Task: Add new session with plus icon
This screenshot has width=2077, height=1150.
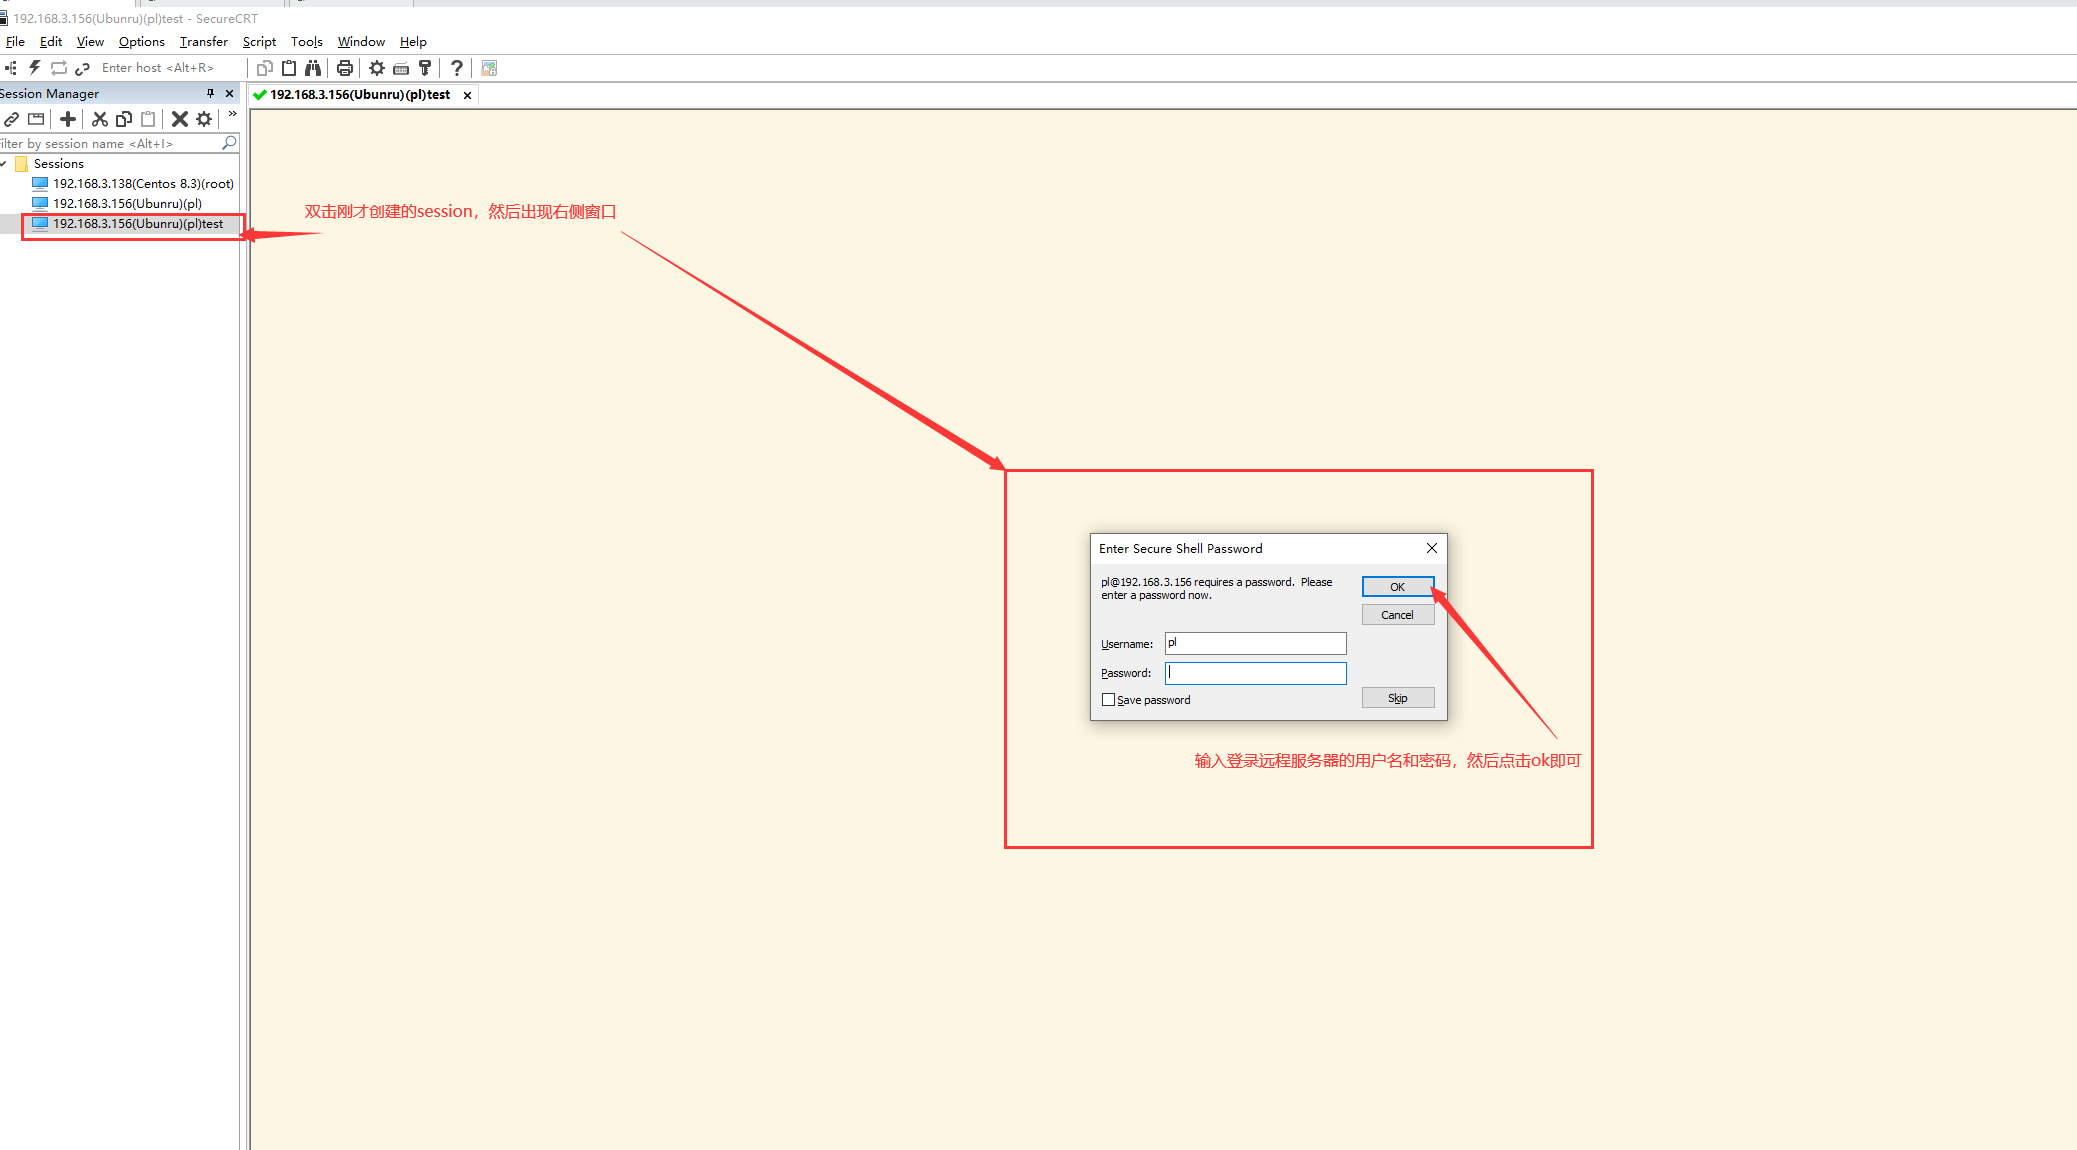Action: click(x=68, y=119)
